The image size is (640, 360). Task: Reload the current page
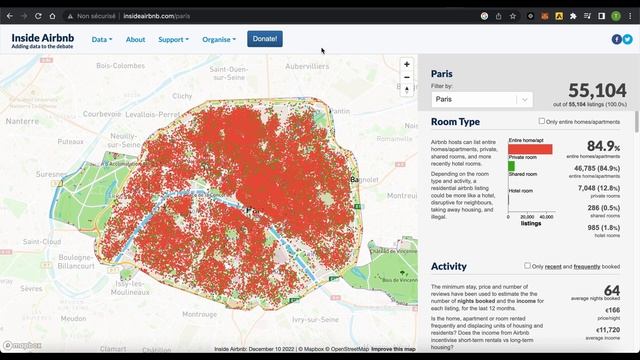[x=38, y=16]
